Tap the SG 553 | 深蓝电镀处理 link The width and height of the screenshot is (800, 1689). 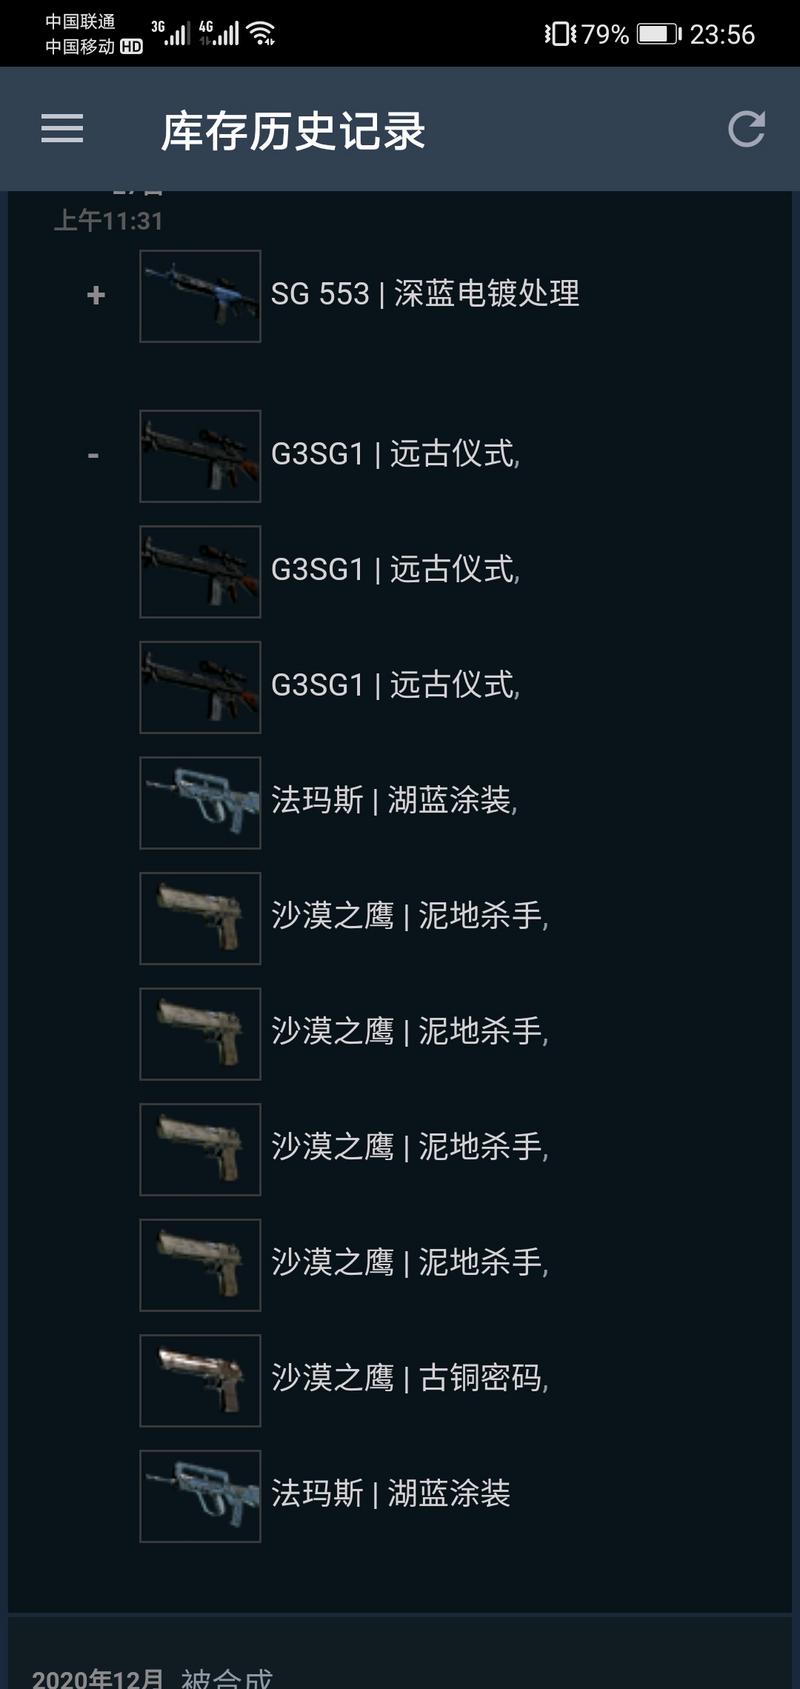[x=425, y=294]
